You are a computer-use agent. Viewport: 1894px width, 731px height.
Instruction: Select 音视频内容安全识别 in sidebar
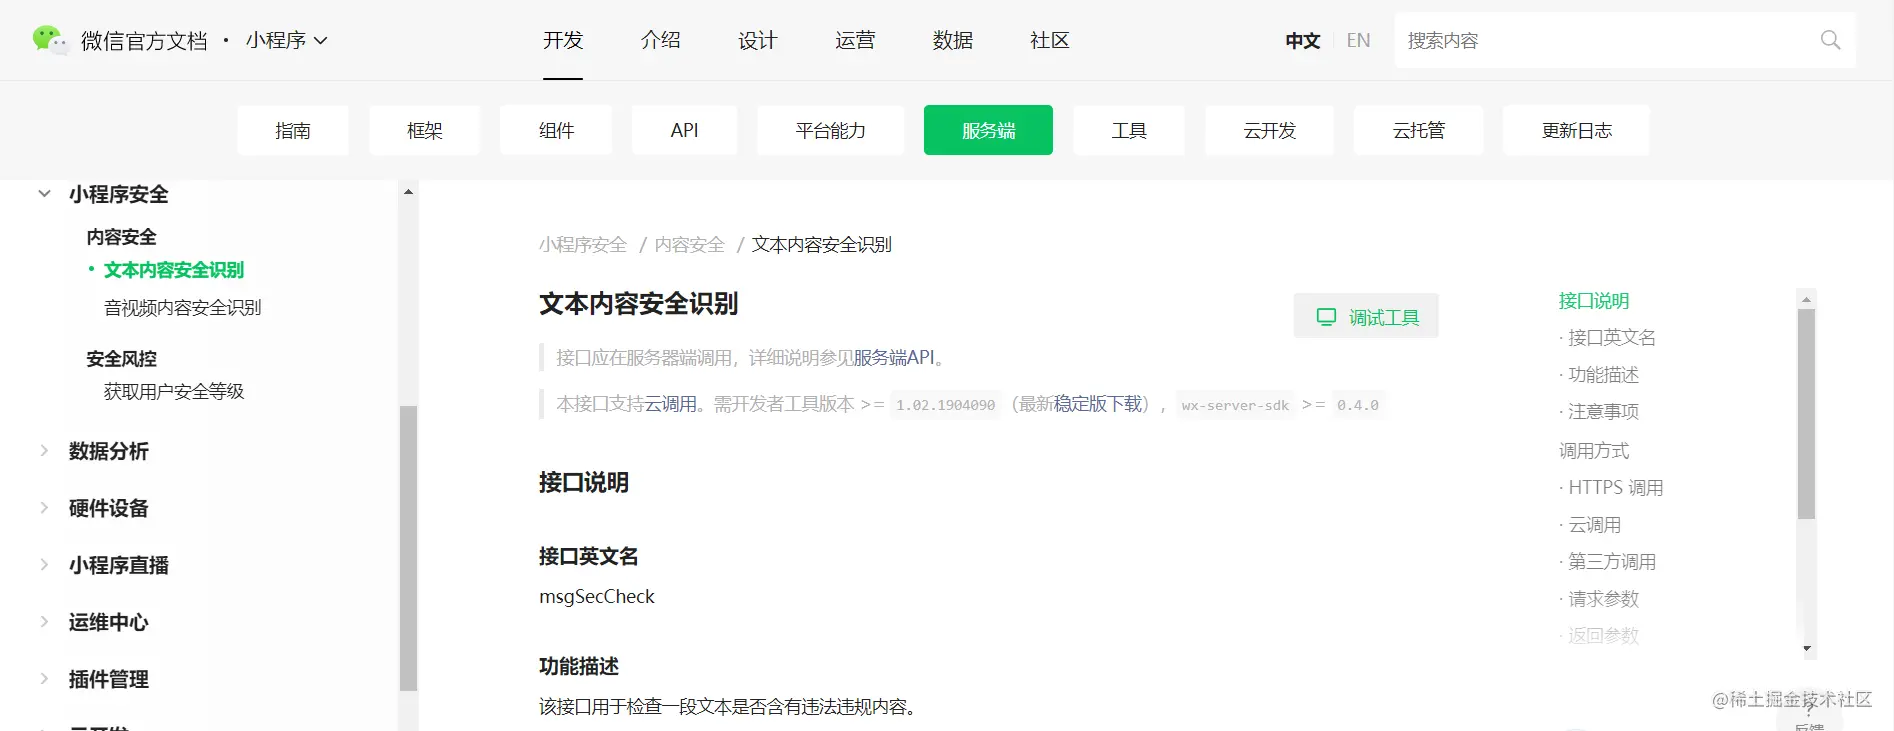183,307
